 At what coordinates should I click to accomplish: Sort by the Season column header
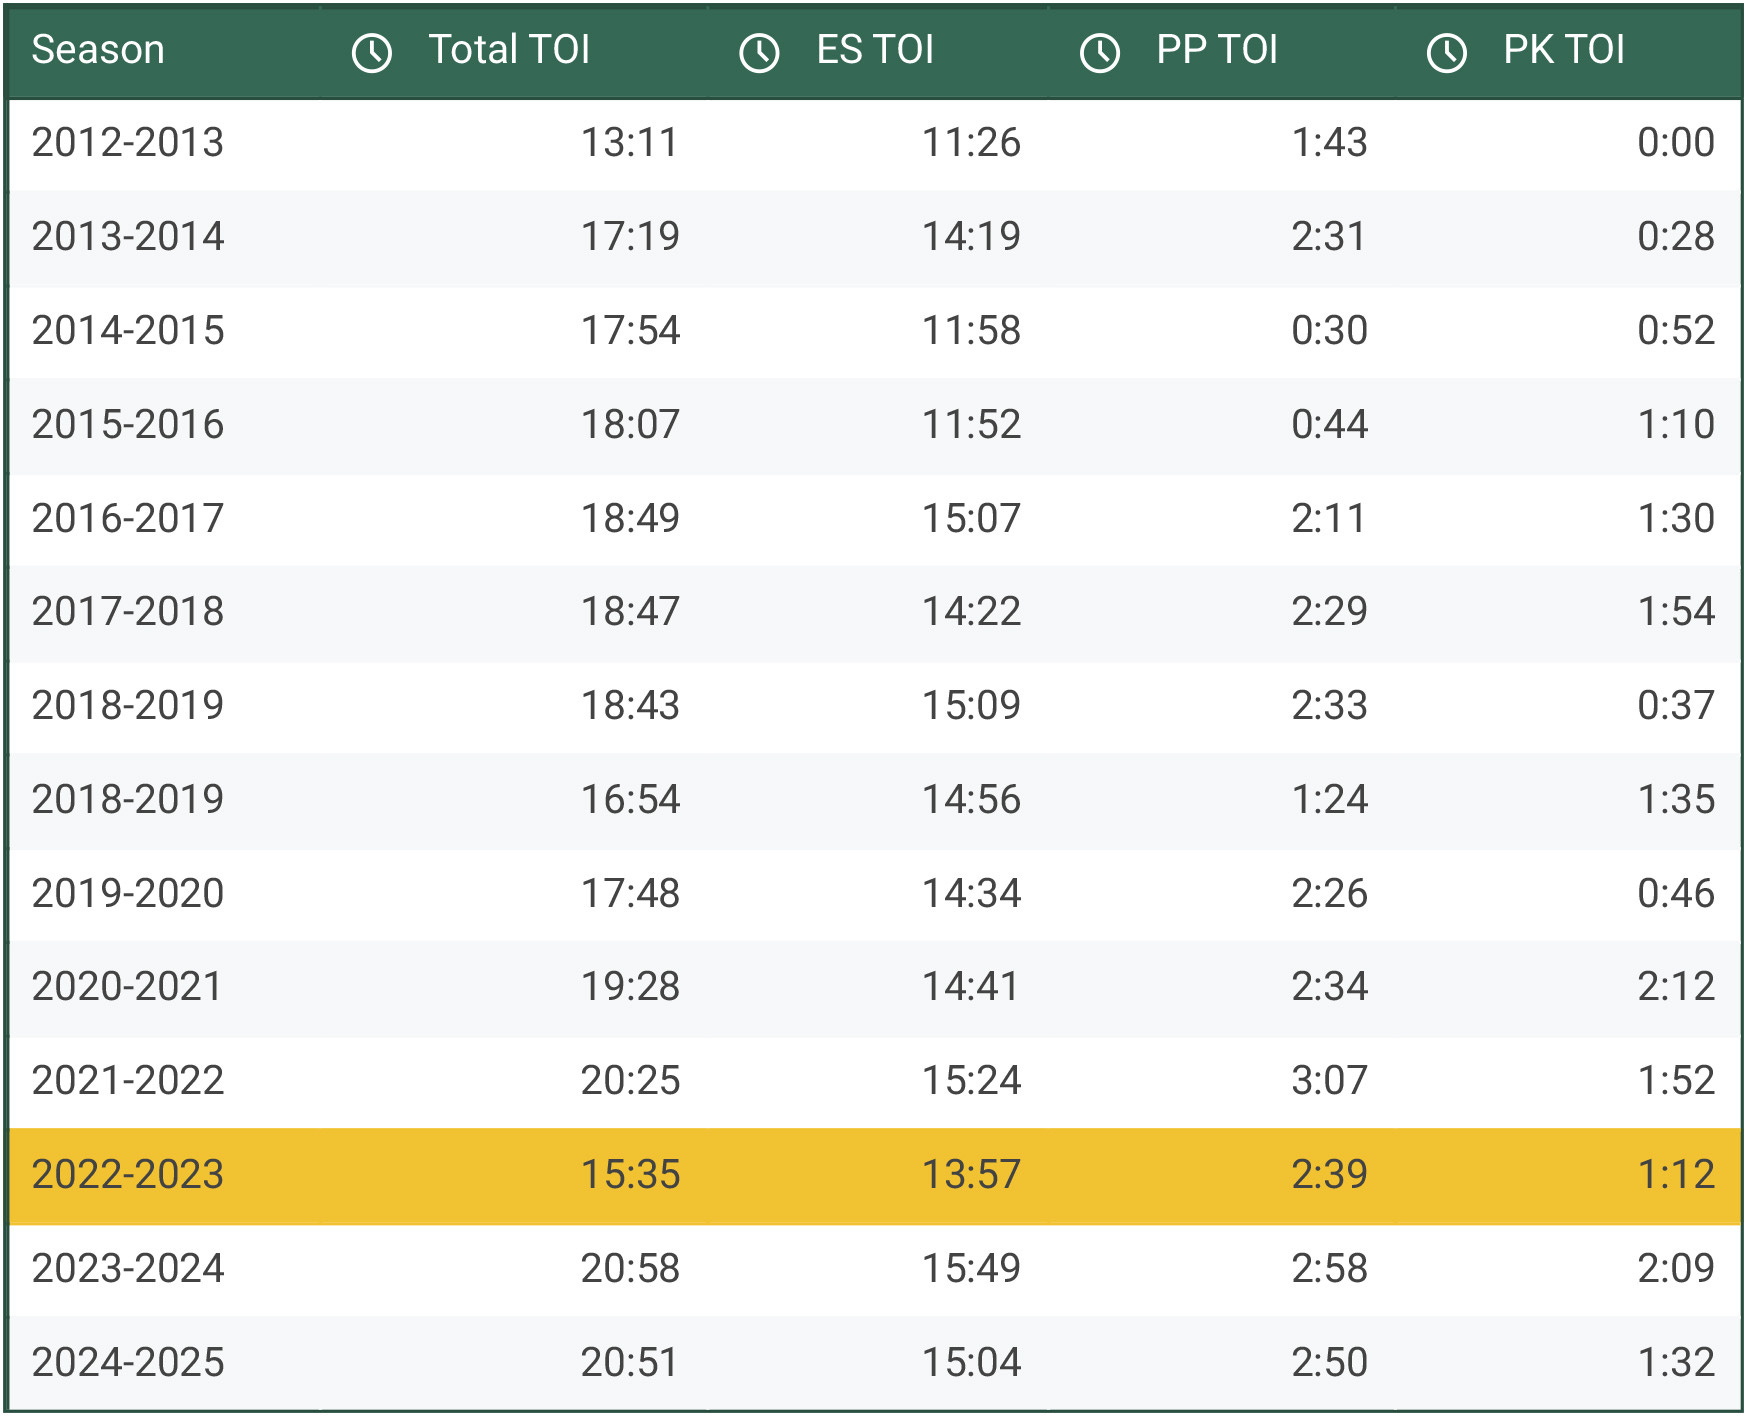(x=98, y=50)
